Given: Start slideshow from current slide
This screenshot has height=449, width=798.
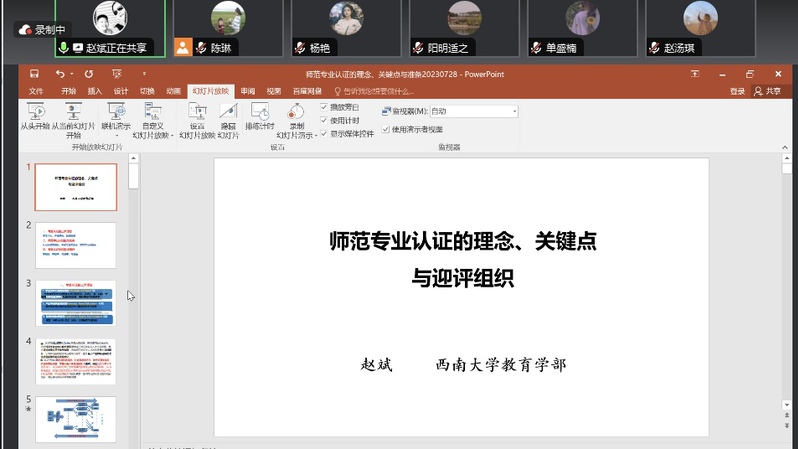Looking at the screenshot, I should point(73,111).
